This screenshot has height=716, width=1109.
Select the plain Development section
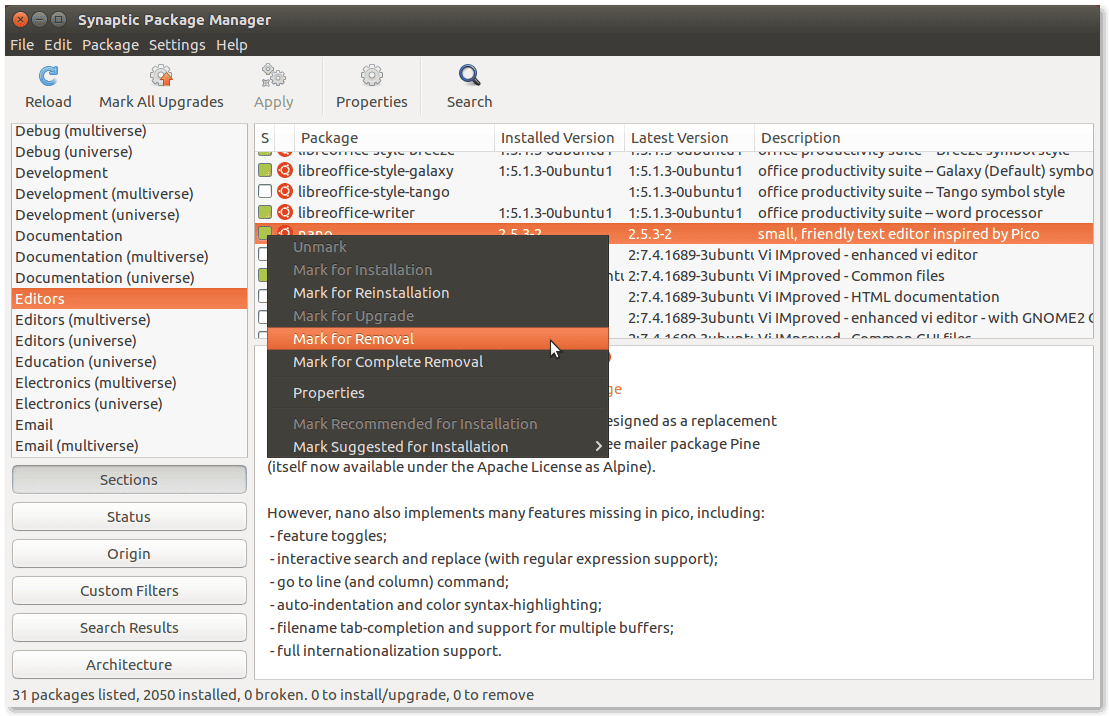pos(129,173)
